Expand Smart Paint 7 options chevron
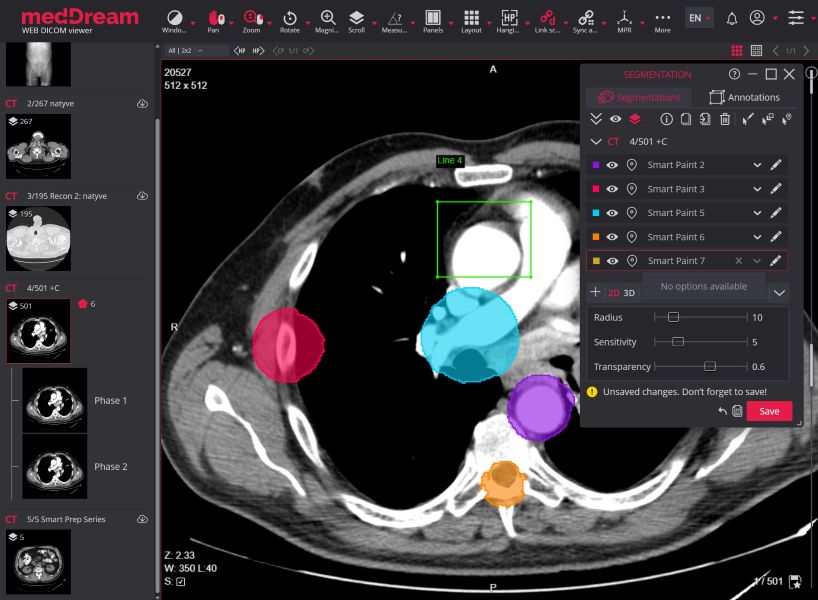Viewport: 818px width, 600px height. [x=757, y=261]
